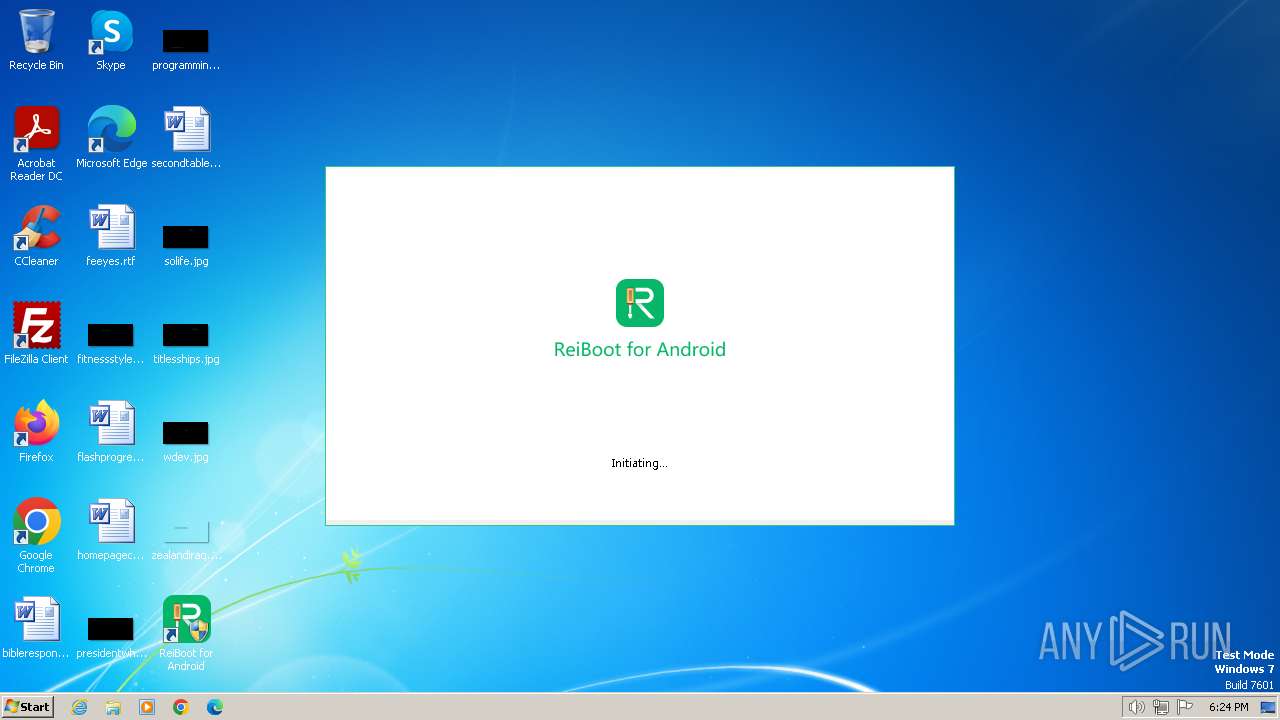The width and height of the screenshot is (1280, 720).
Task: Open the Recycle Bin desktop icon
Action: (36, 40)
